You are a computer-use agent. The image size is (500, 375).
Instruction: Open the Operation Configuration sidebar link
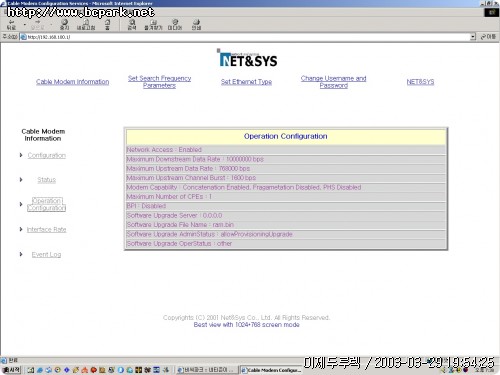(x=46, y=204)
